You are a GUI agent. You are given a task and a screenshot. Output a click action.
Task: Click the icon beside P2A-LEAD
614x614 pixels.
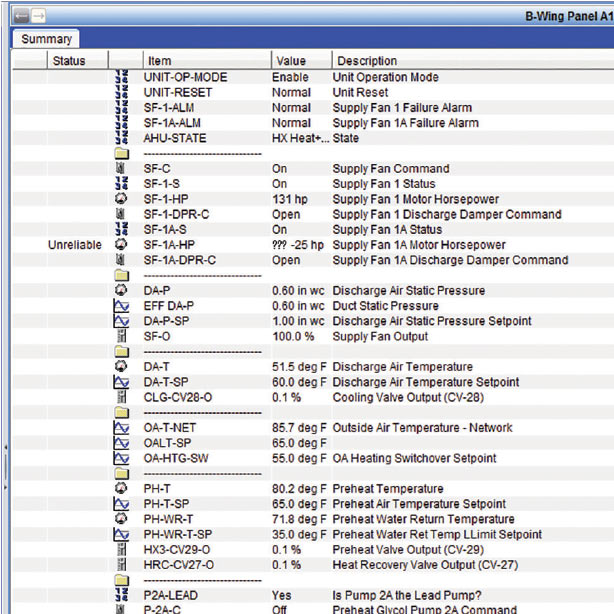tap(121, 595)
